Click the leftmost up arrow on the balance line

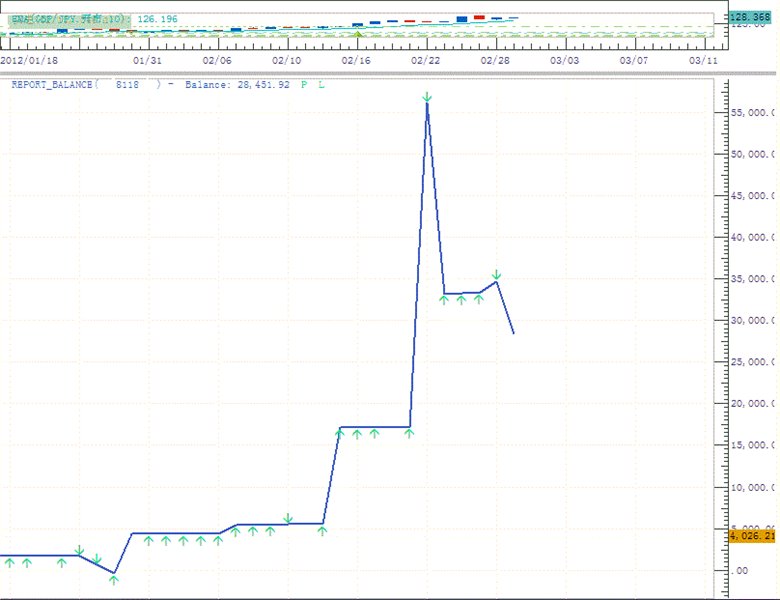(9, 563)
